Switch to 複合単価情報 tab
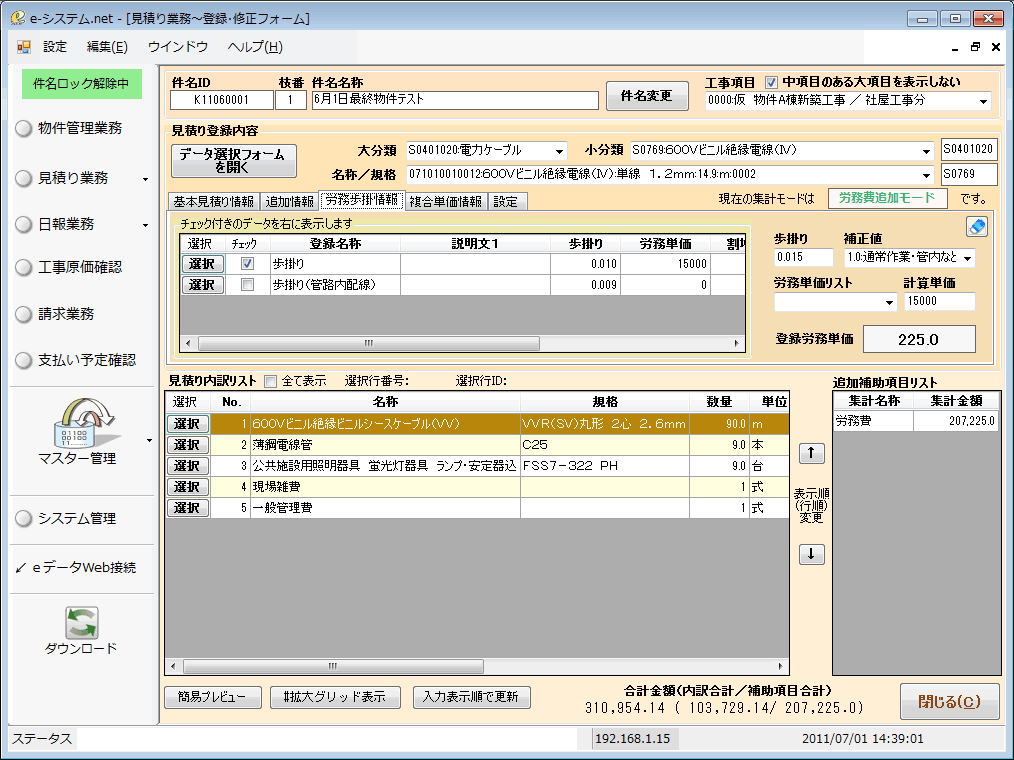 [446, 202]
